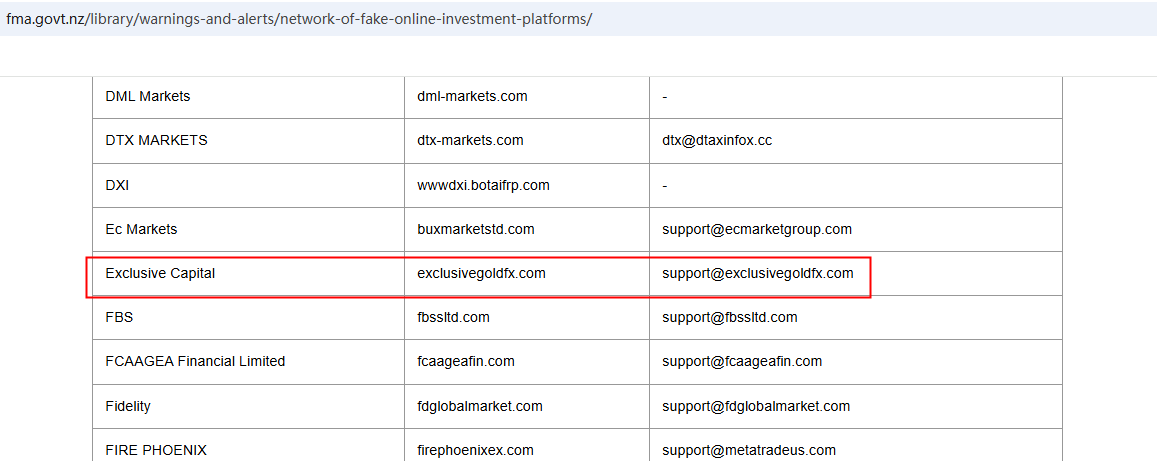
Task: Select the DML Markets name cell
Action: 249,97
